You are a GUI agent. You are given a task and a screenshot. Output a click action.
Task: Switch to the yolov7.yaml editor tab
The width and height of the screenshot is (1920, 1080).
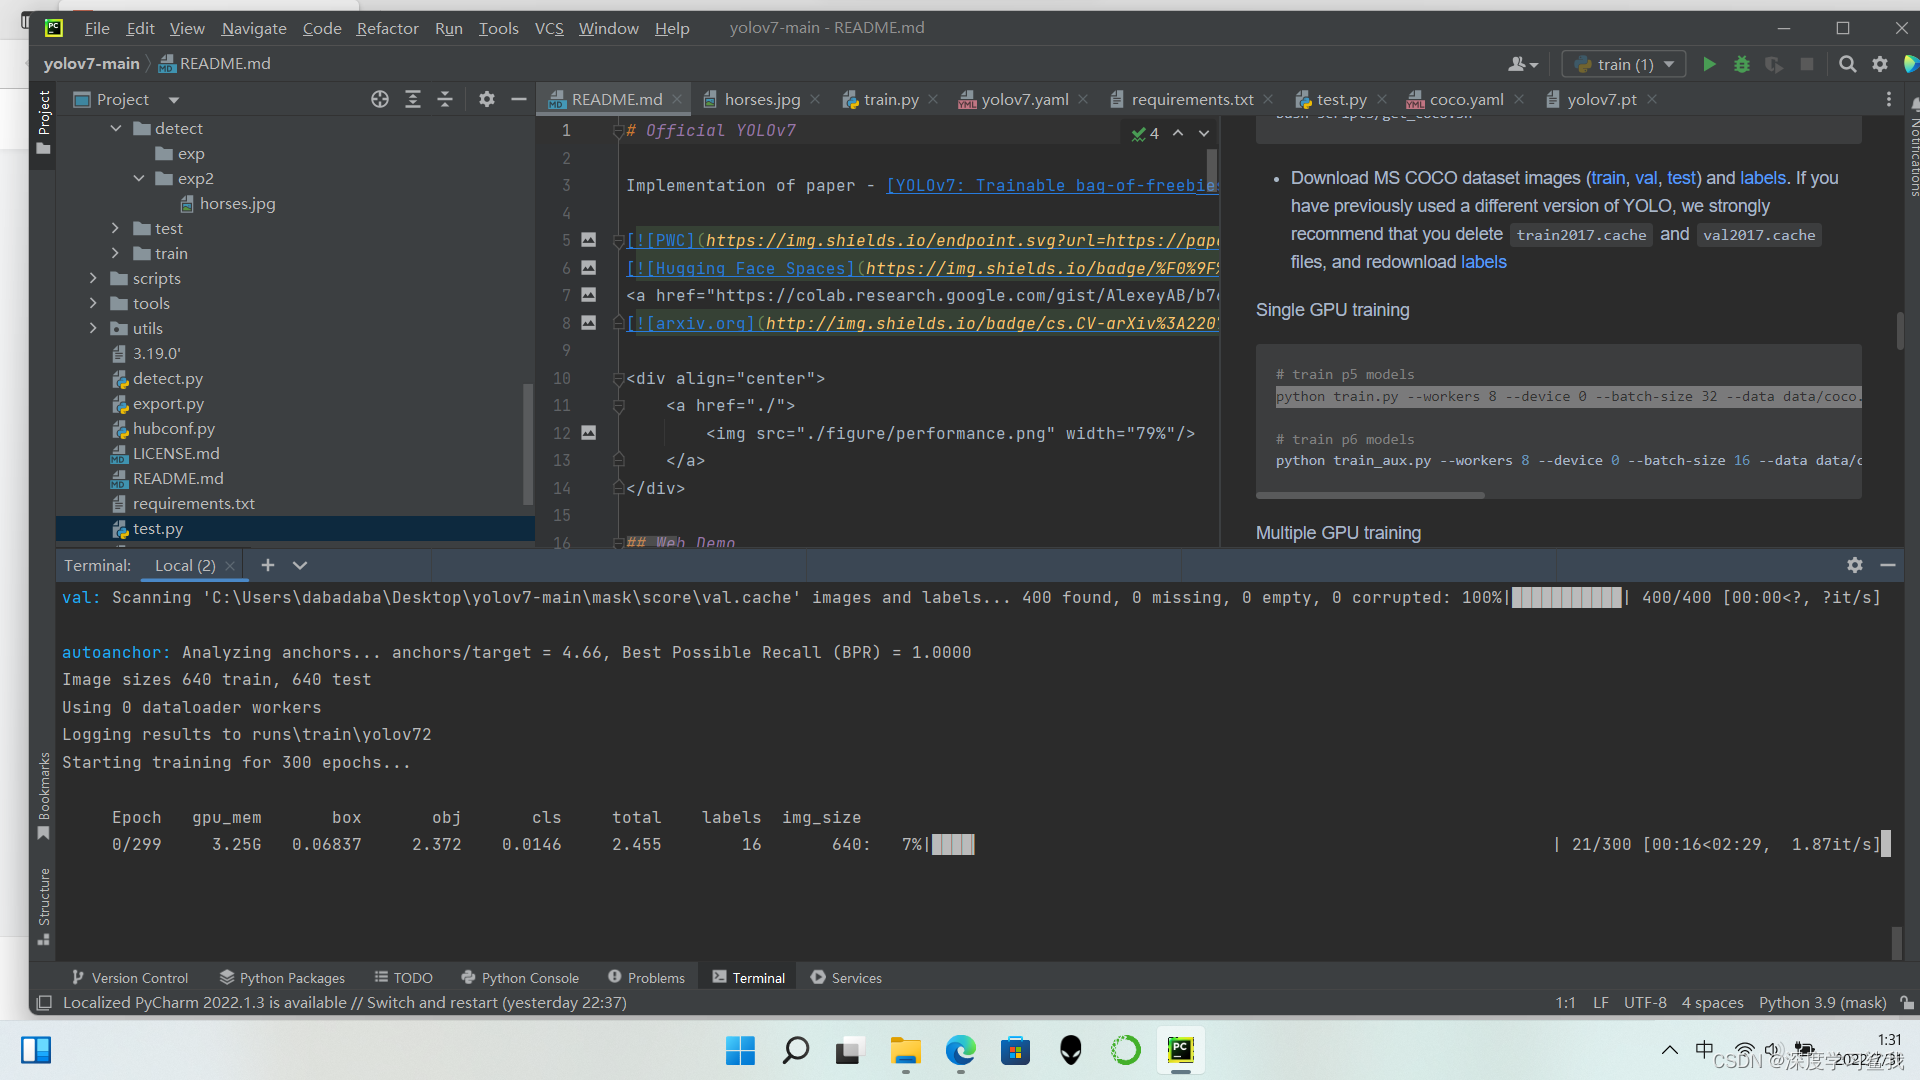point(1024,99)
